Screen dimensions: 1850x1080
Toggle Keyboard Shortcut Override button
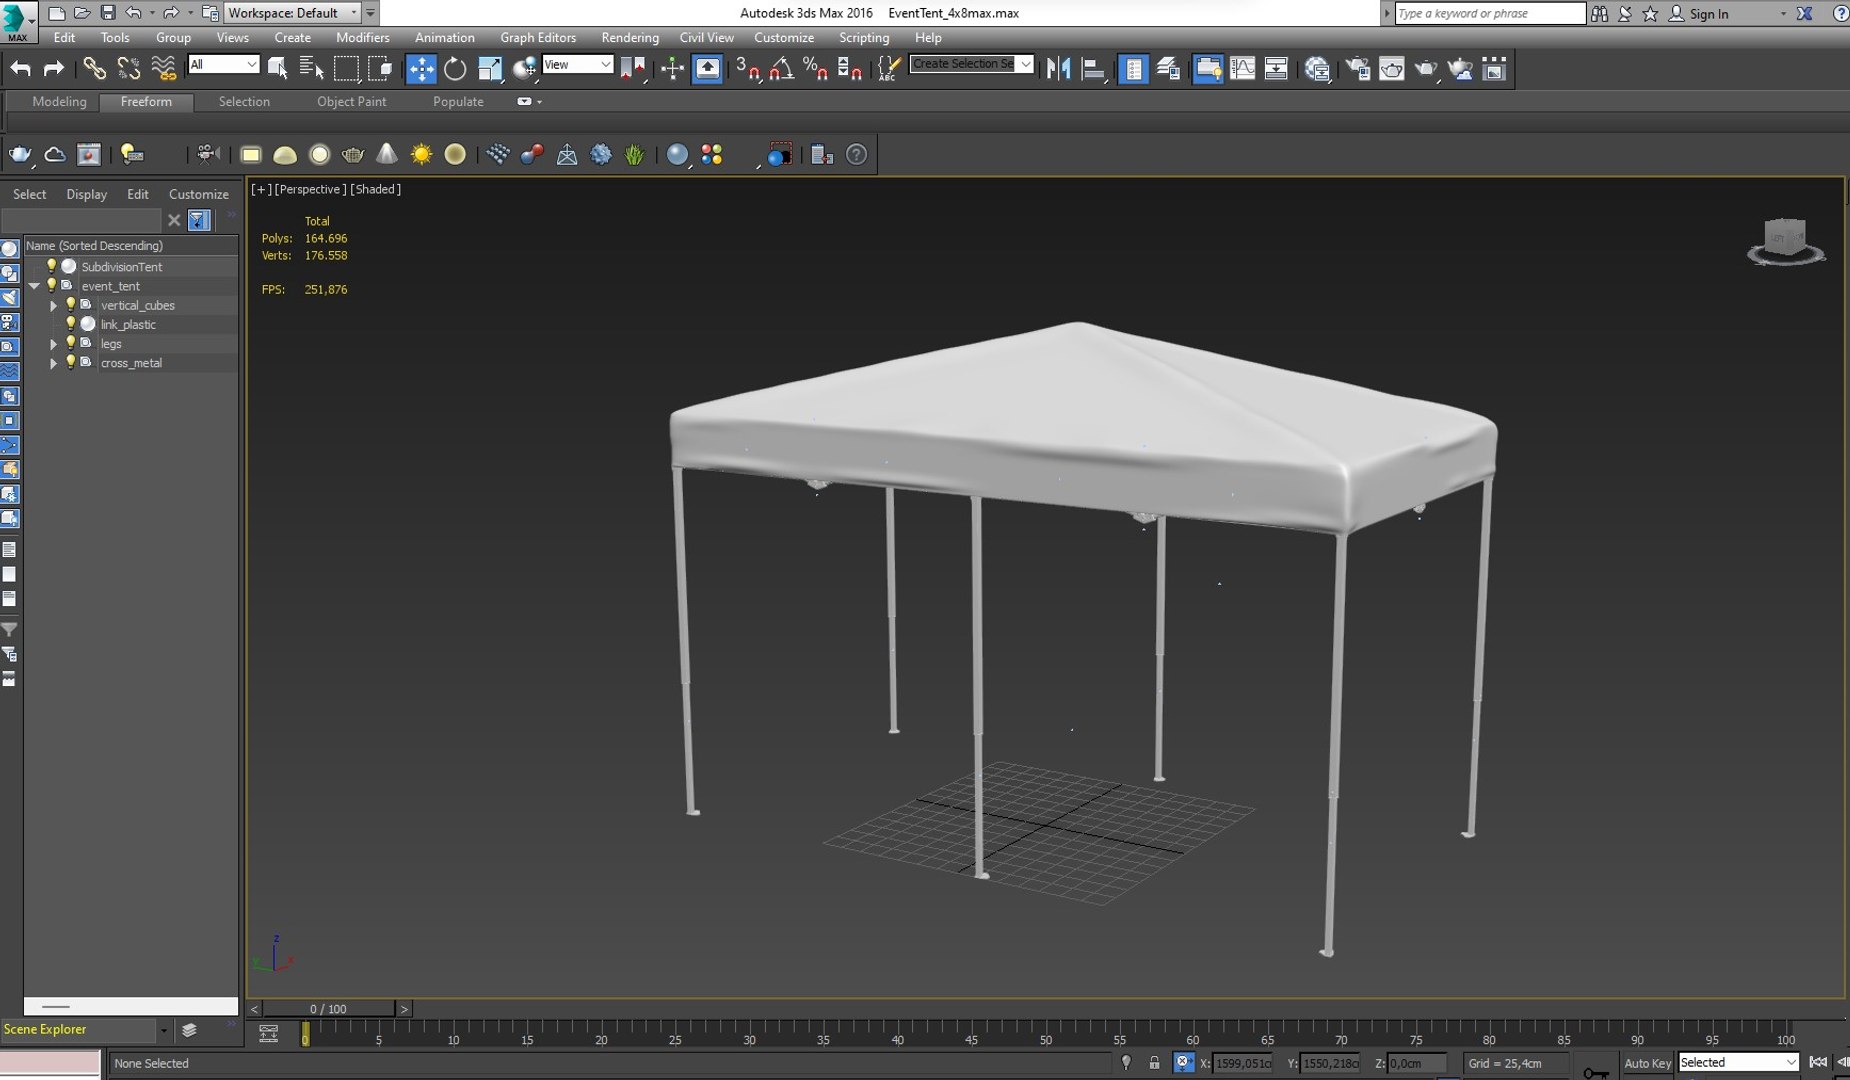(x=707, y=68)
